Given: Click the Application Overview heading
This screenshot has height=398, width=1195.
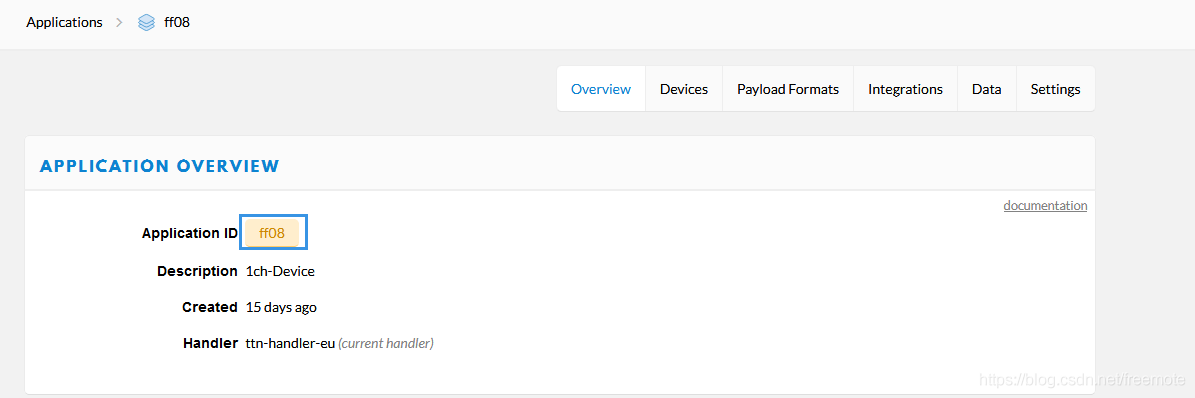Looking at the screenshot, I should pos(160,165).
